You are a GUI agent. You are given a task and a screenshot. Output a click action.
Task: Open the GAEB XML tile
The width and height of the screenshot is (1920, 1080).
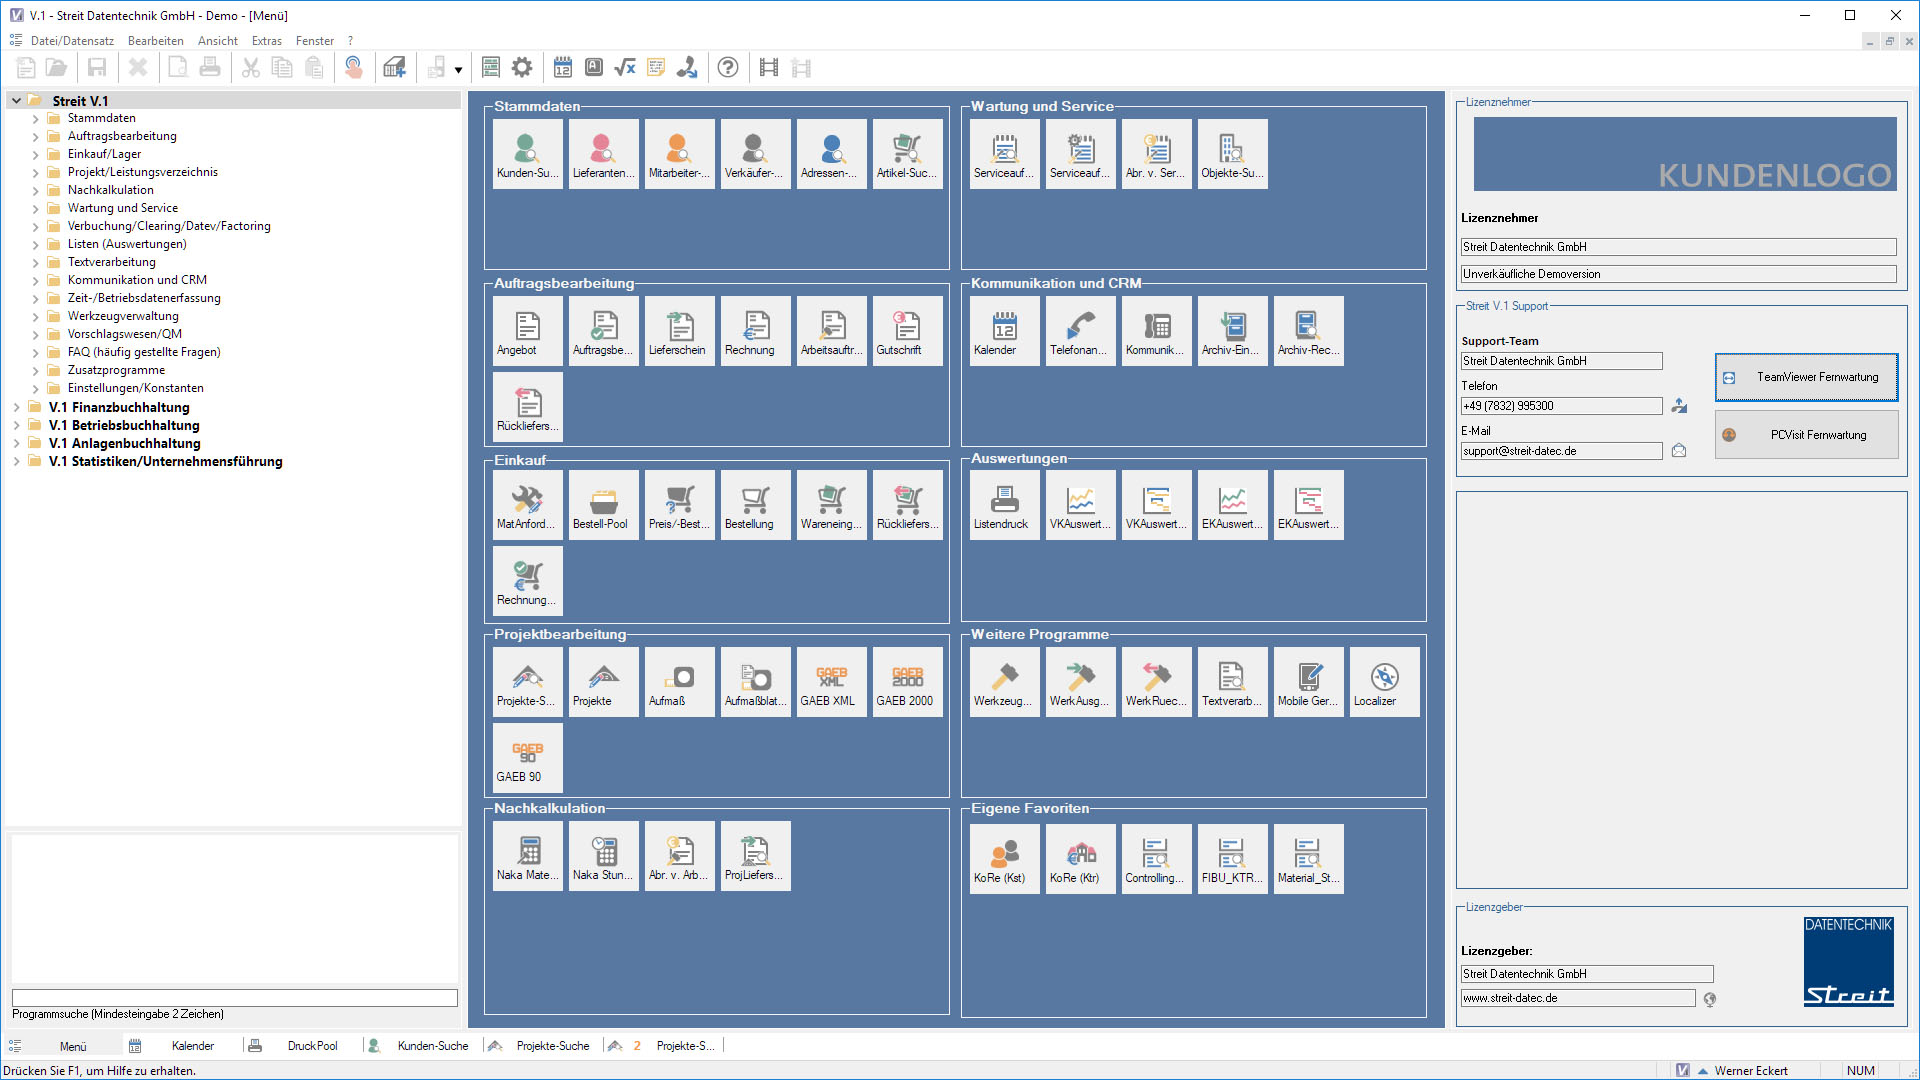click(831, 682)
